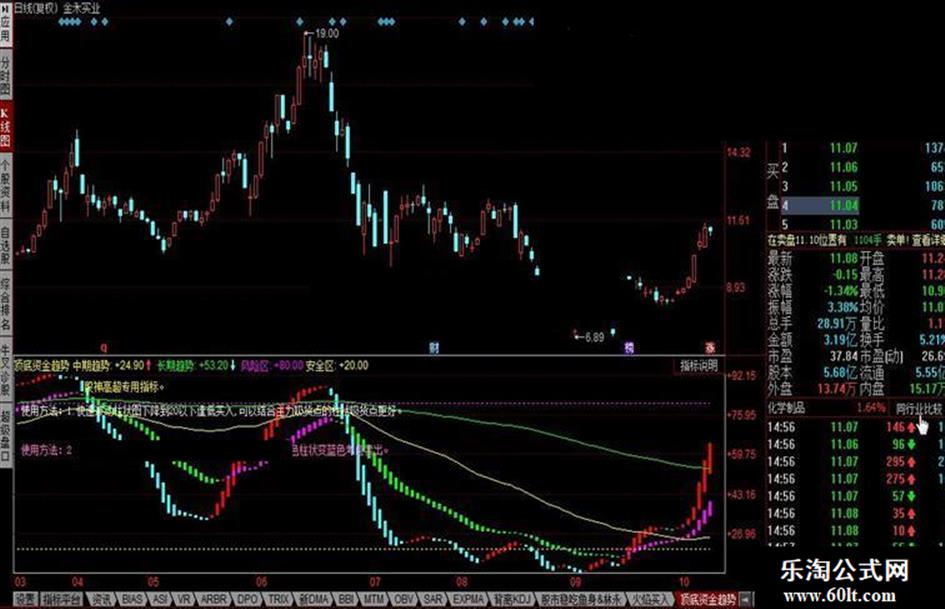945x609 pixels.
Task: Select the DPO indicator tab
Action: 247,599
